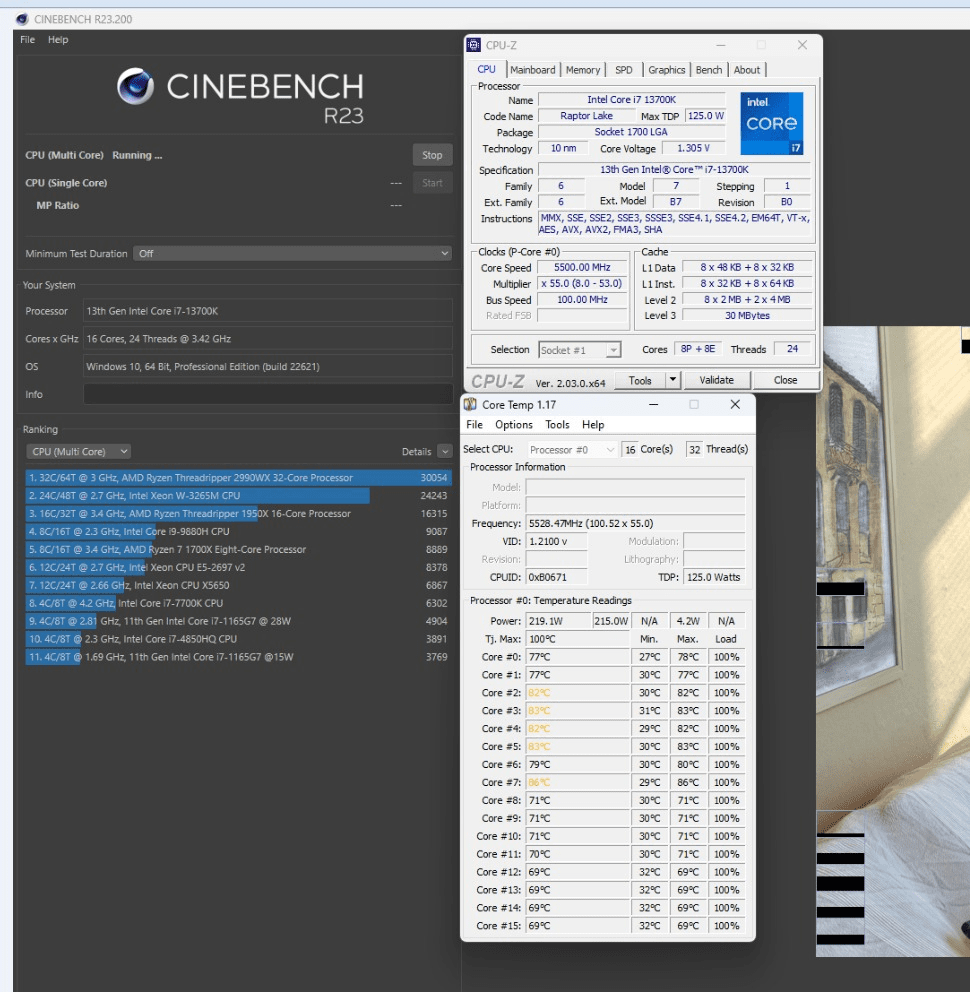The image size is (970, 992).
Task: Select the Xeon X5650 ranking entry
Action: [239, 585]
